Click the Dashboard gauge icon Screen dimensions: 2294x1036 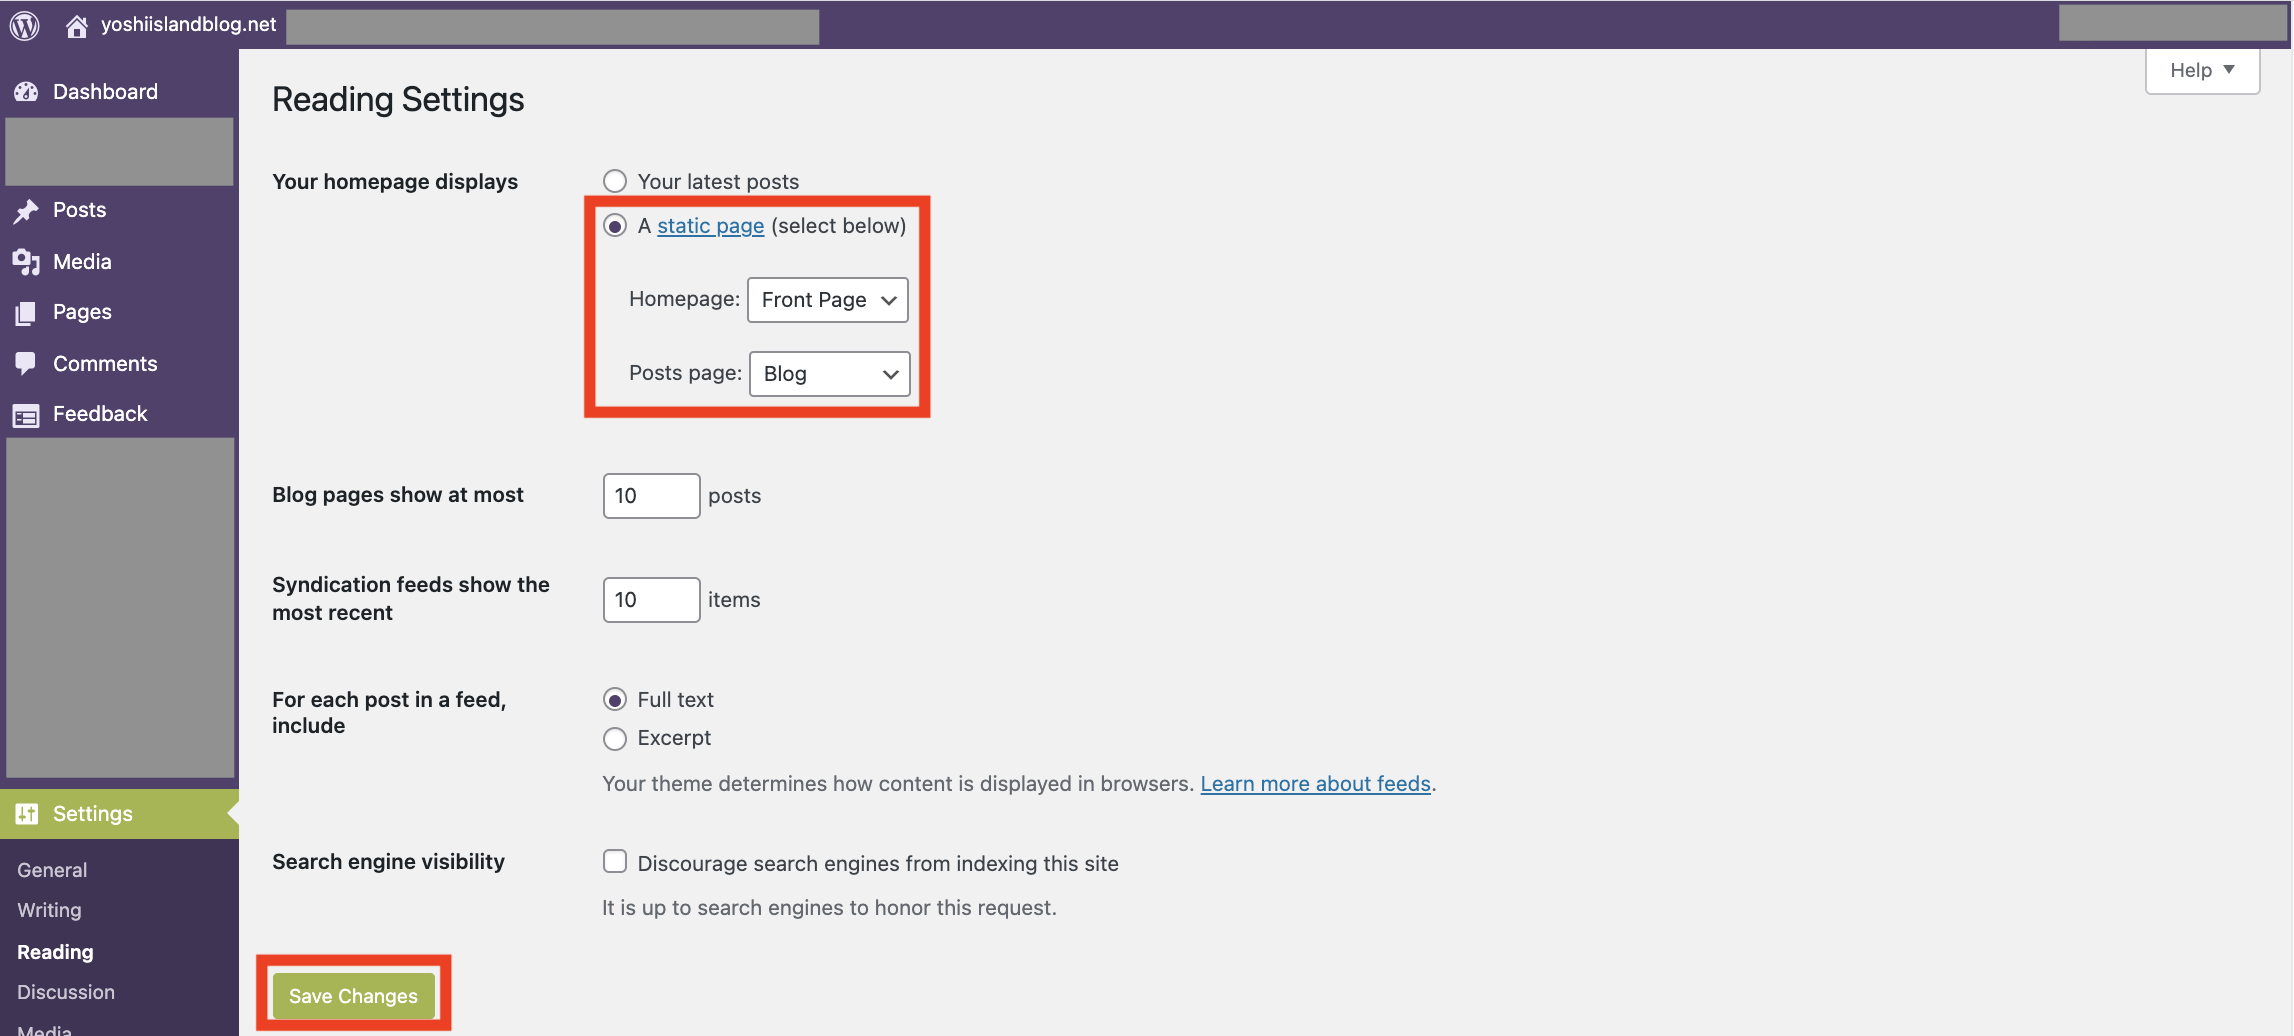pos(26,92)
